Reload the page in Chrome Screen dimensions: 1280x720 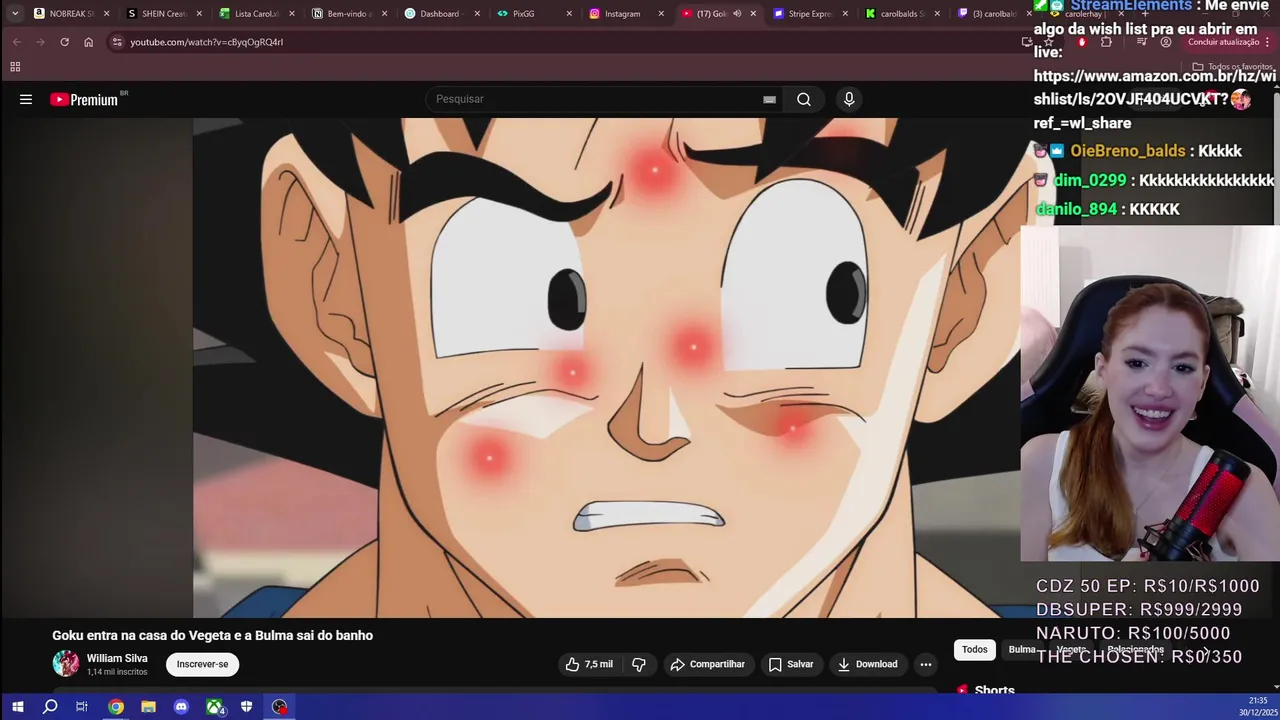tap(64, 42)
